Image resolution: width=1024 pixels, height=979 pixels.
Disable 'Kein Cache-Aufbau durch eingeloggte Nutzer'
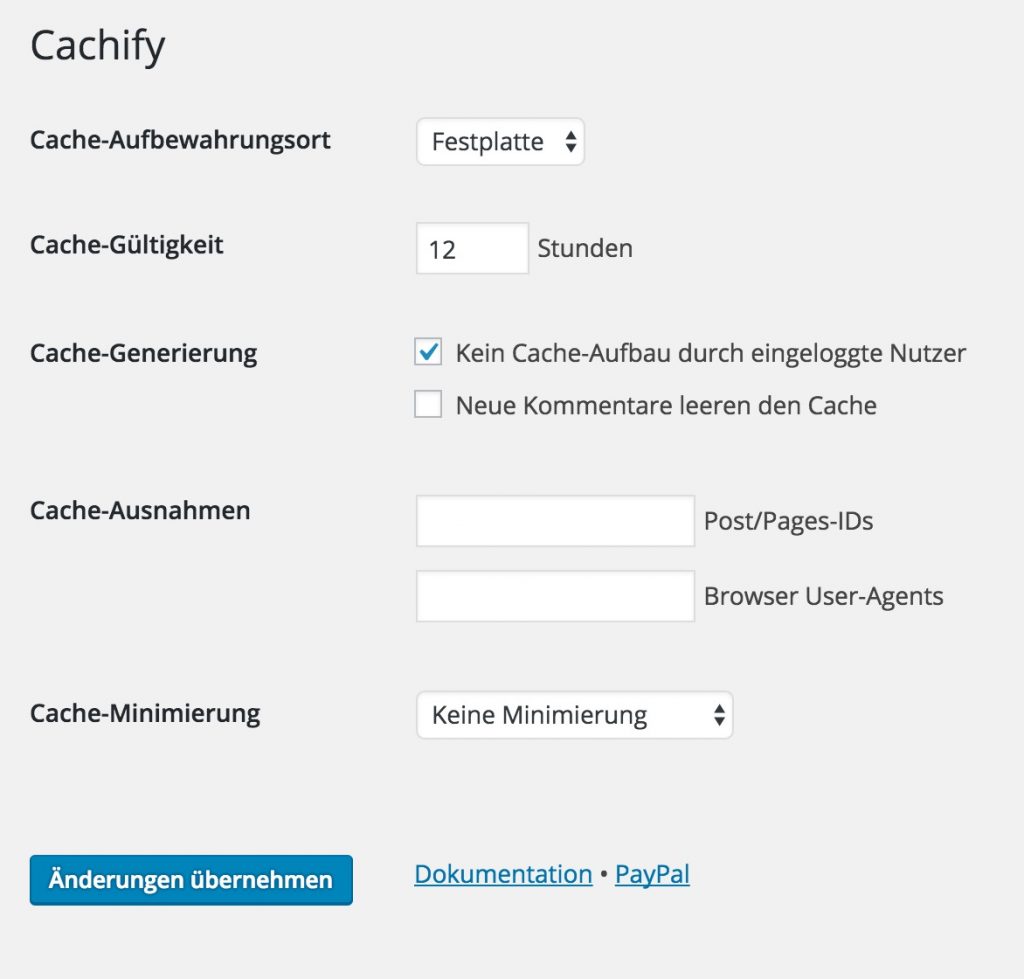coord(428,352)
